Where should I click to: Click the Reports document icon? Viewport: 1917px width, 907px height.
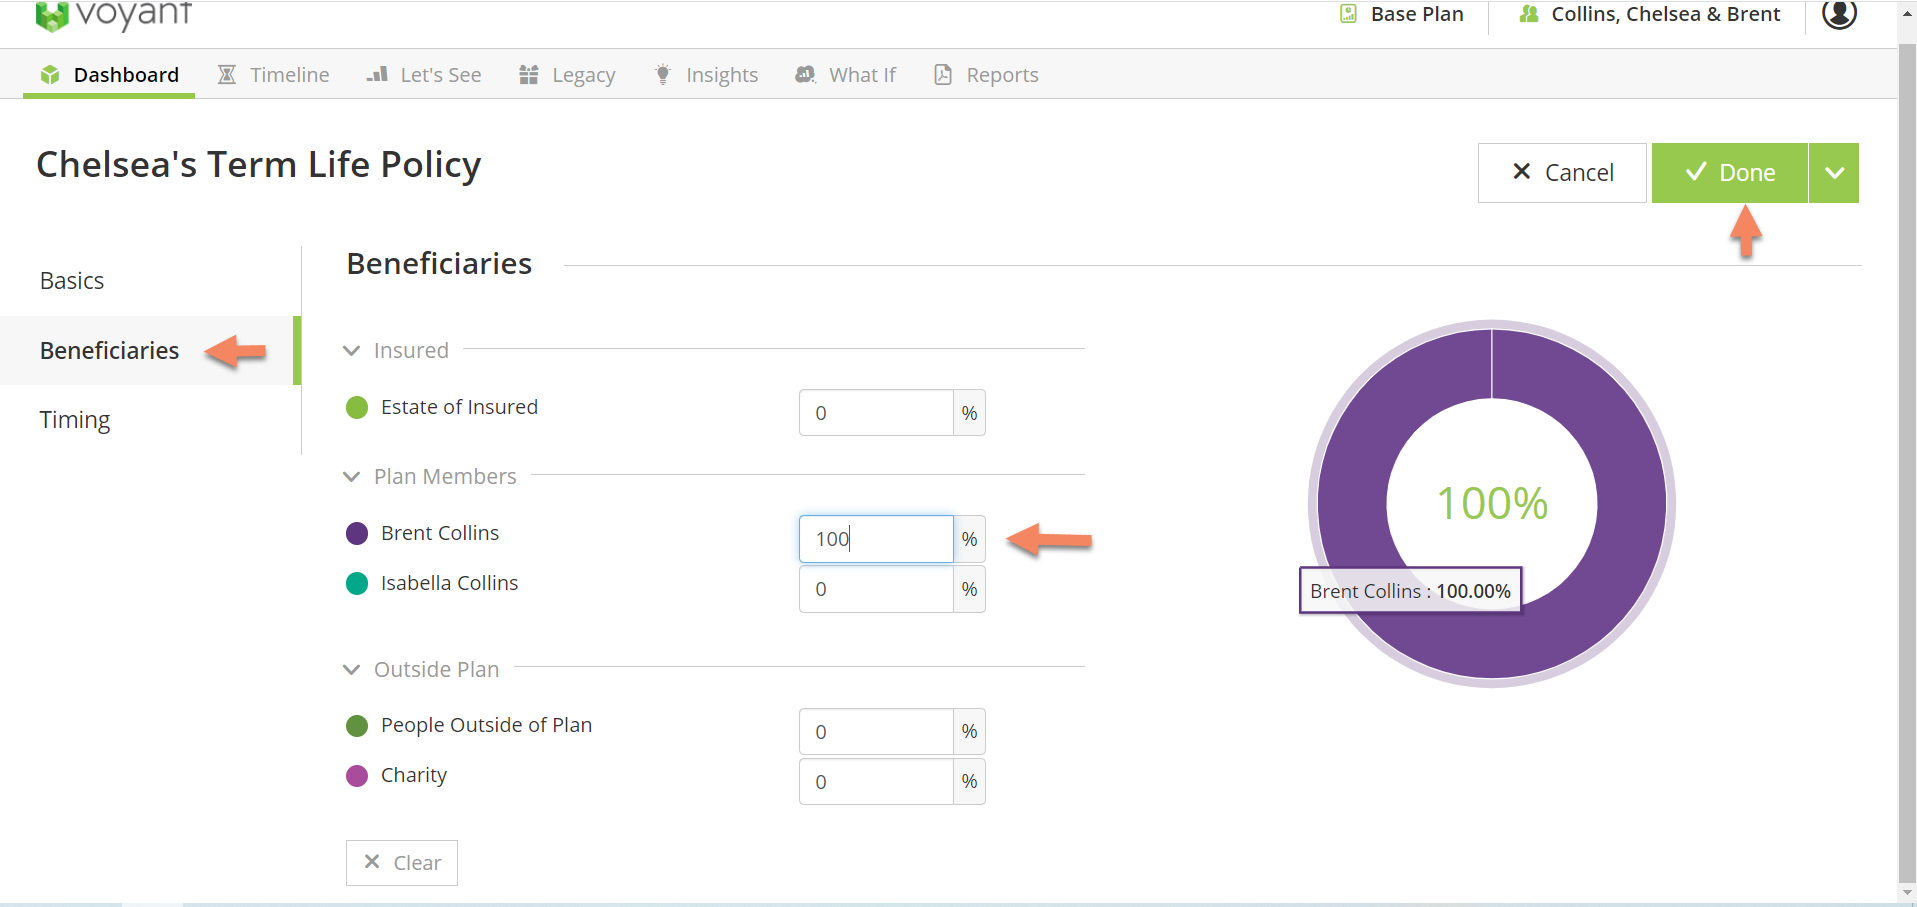tap(943, 75)
